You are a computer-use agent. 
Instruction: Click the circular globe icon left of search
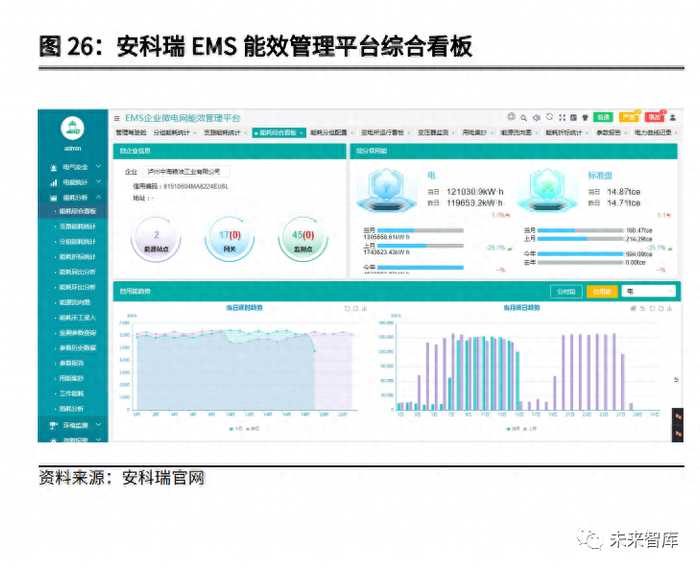coord(511,117)
